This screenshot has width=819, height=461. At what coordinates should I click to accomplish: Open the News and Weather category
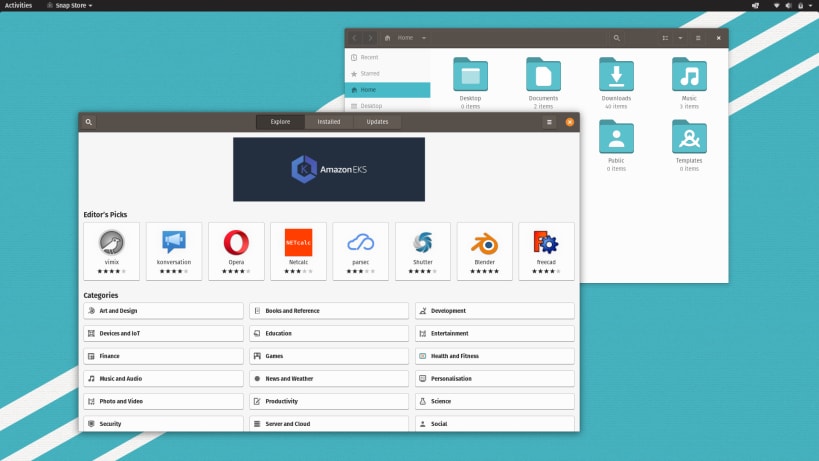coord(329,379)
